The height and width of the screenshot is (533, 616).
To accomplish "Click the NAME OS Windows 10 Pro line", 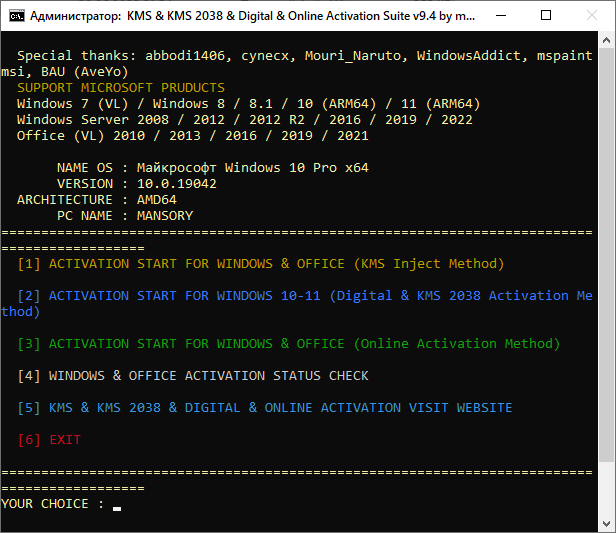I will pos(212,168).
